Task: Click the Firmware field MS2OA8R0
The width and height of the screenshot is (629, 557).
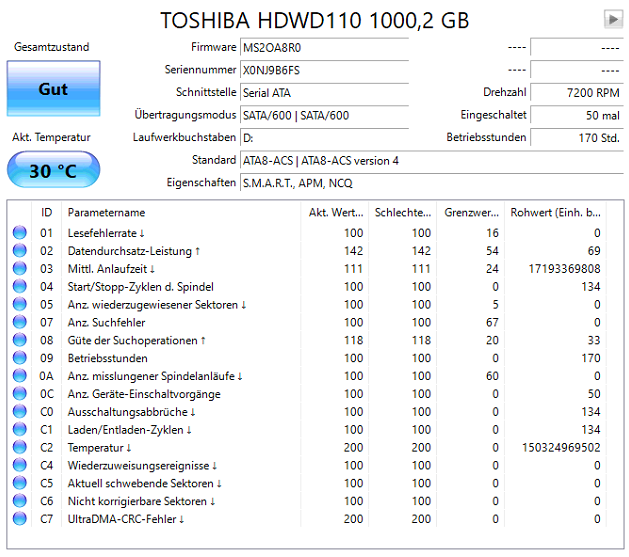Action: click(324, 48)
